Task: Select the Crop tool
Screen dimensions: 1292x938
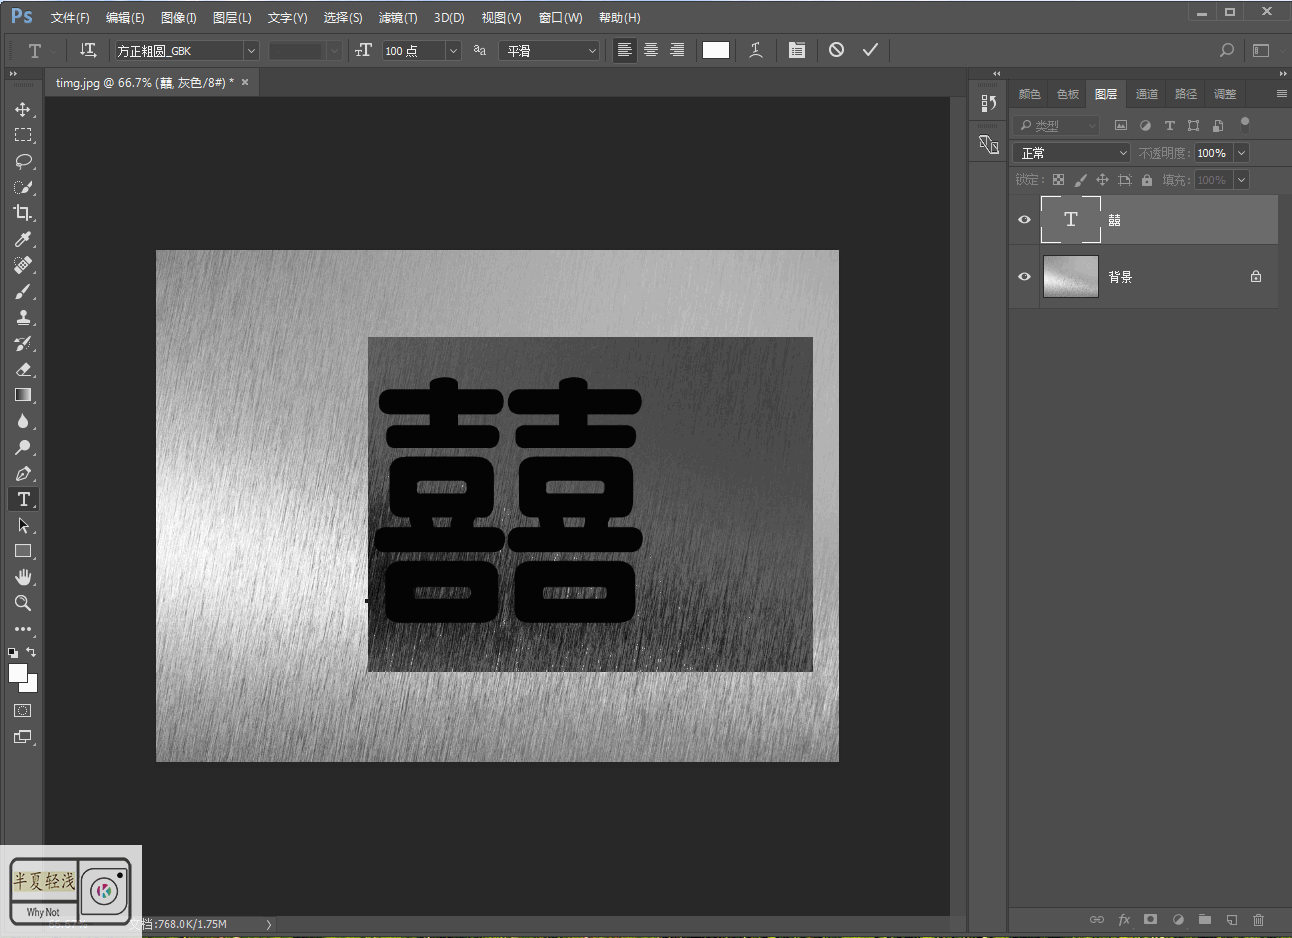Action: coord(23,213)
